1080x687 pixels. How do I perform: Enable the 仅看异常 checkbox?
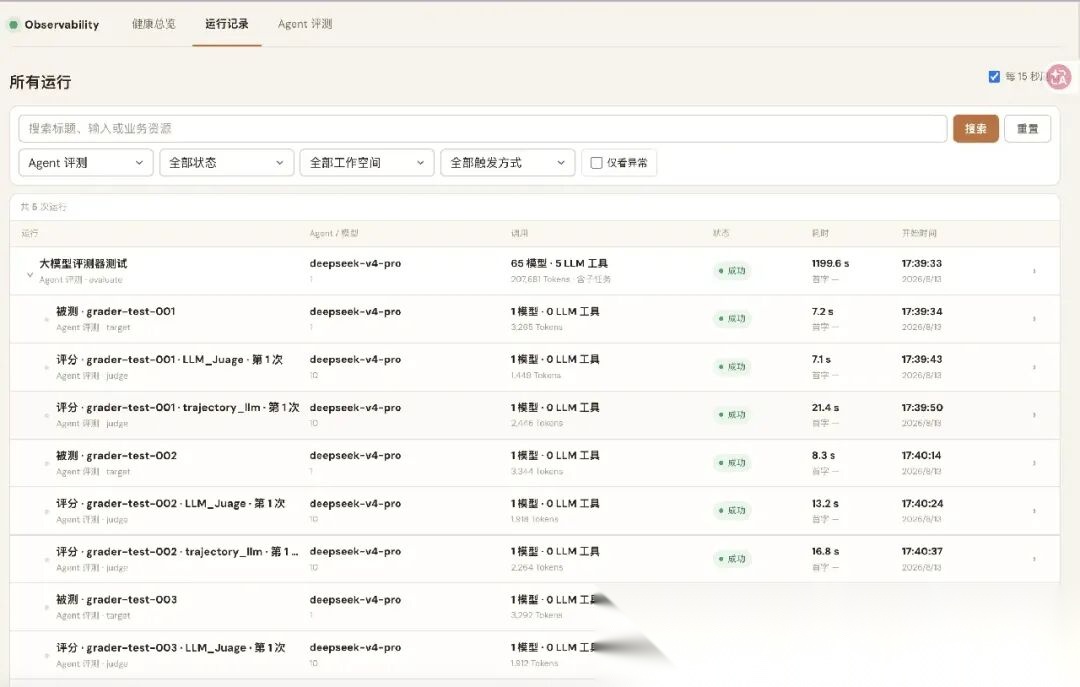[596, 163]
